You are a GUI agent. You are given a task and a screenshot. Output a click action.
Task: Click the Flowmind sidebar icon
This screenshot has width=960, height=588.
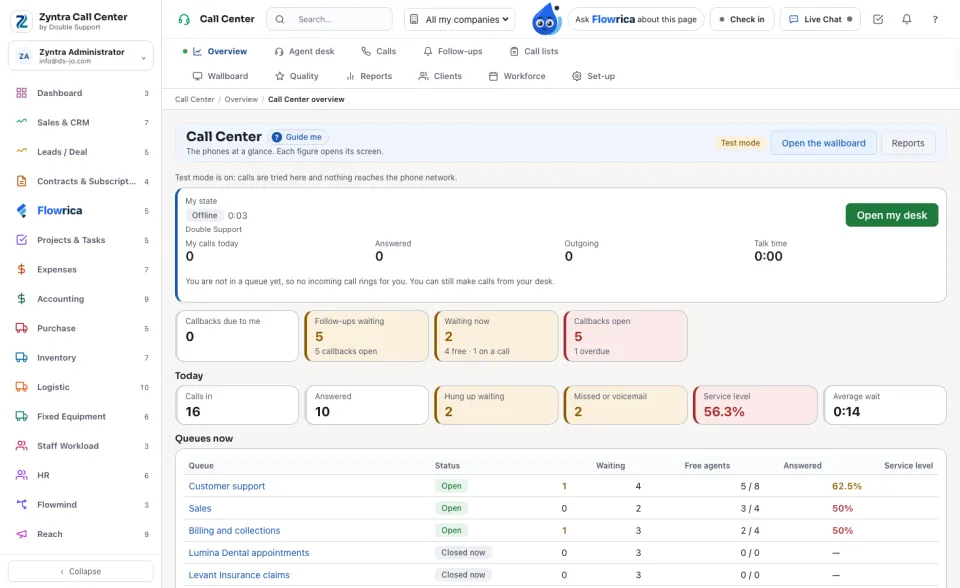coord(21,504)
